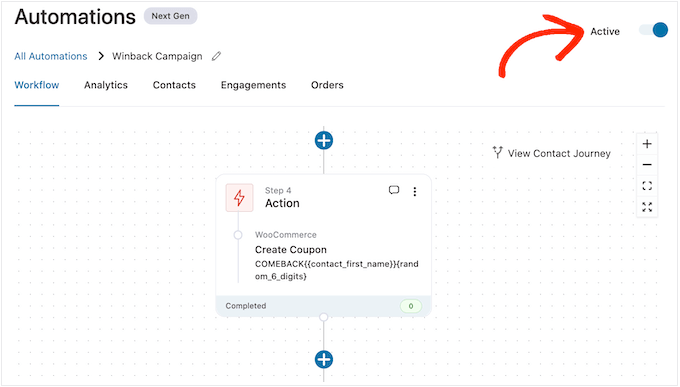Click the Winback Campaign title text
This screenshot has width=680, height=387.
click(157, 56)
